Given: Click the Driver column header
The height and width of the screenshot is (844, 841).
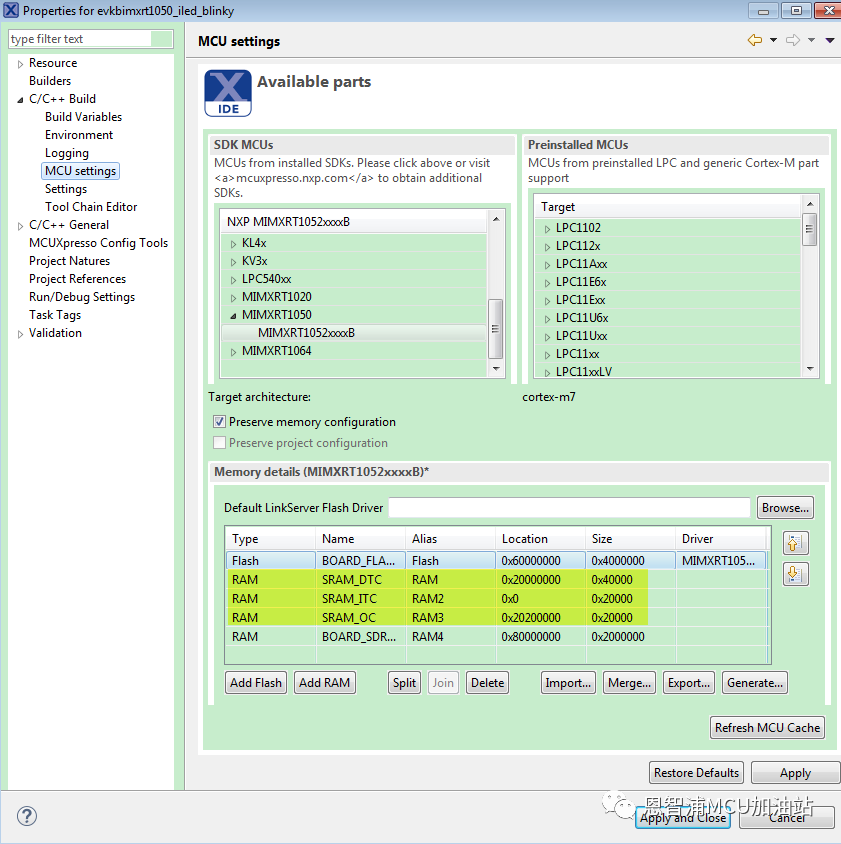Looking at the screenshot, I should click(720, 539).
